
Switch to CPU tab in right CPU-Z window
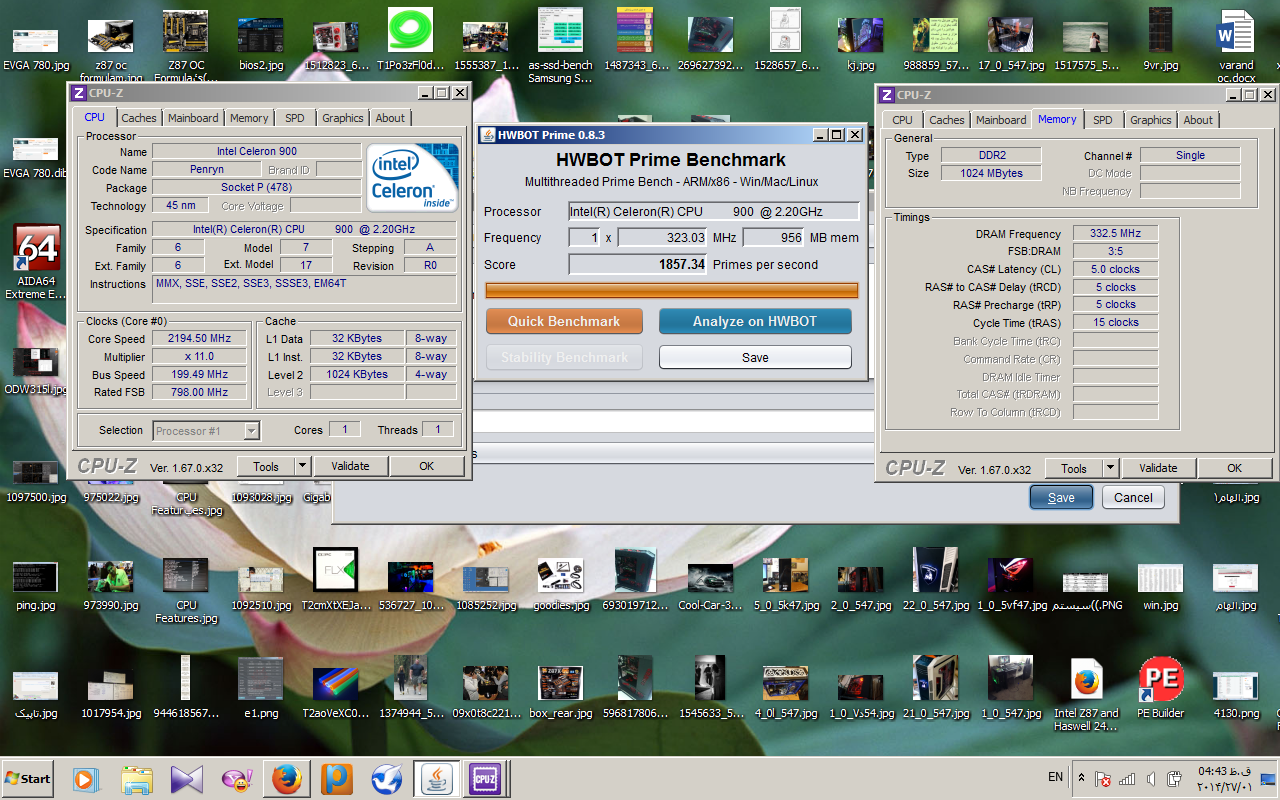coord(903,120)
